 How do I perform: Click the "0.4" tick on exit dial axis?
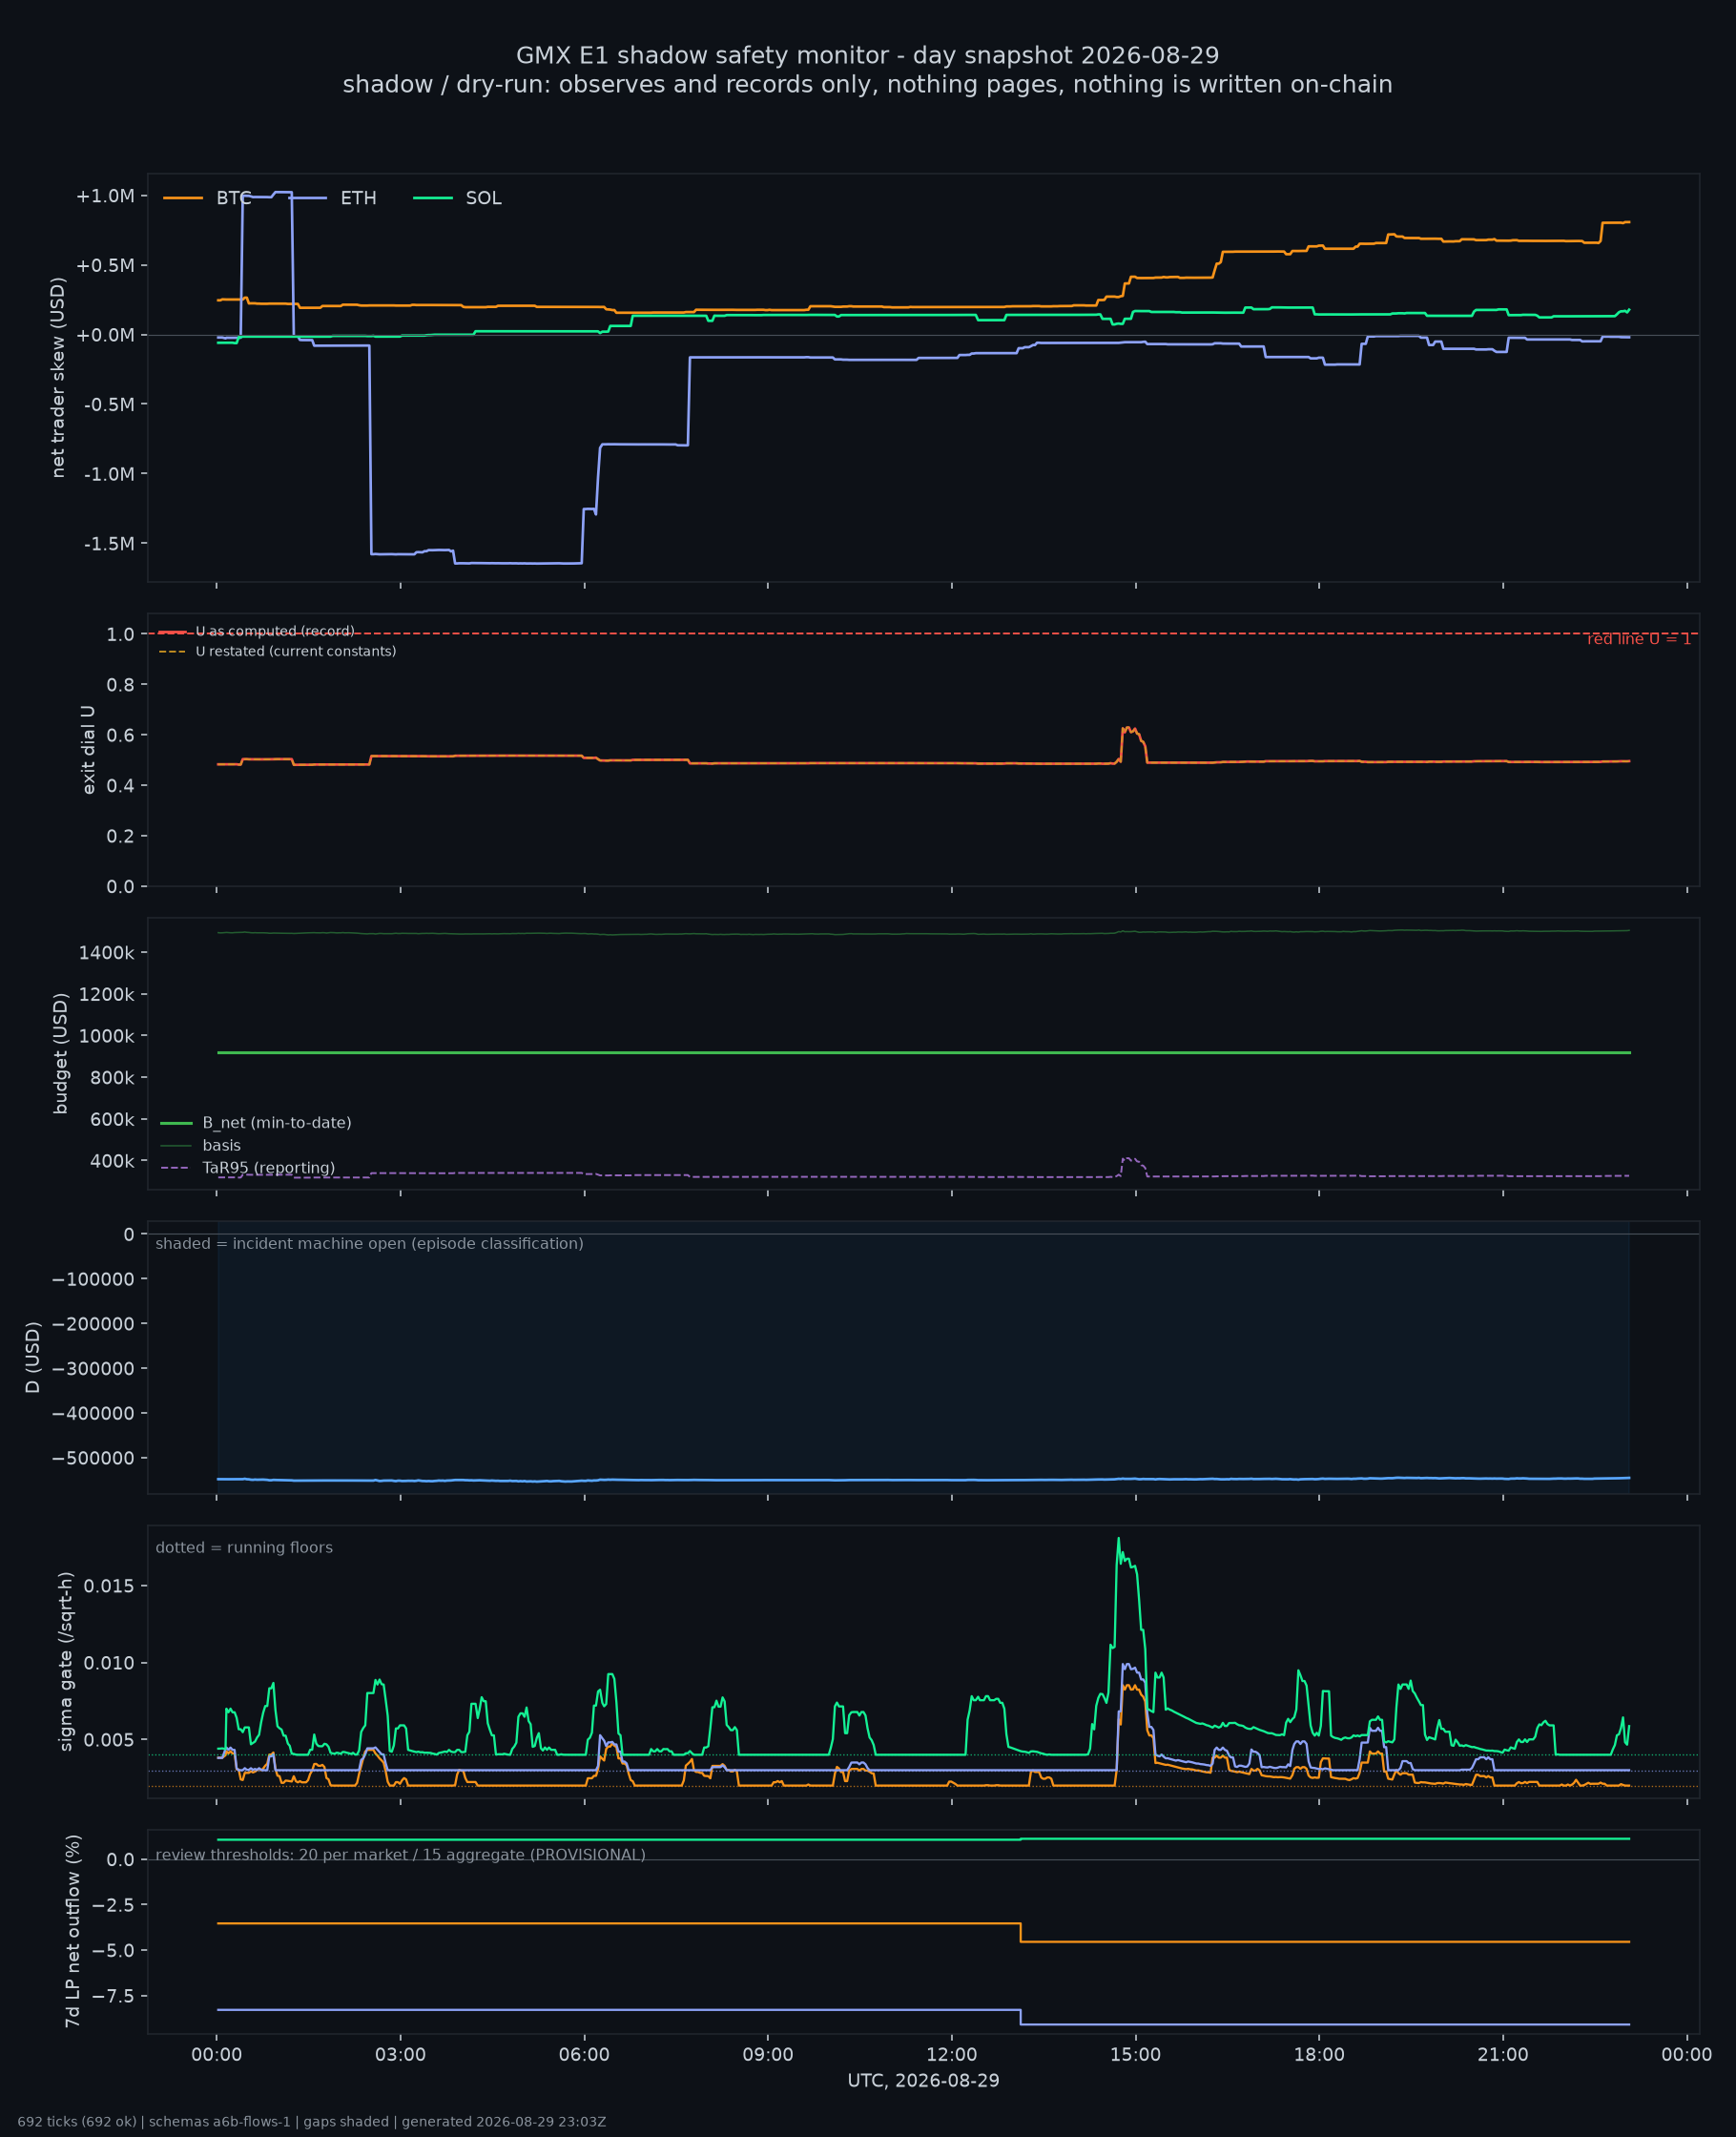click(x=121, y=786)
